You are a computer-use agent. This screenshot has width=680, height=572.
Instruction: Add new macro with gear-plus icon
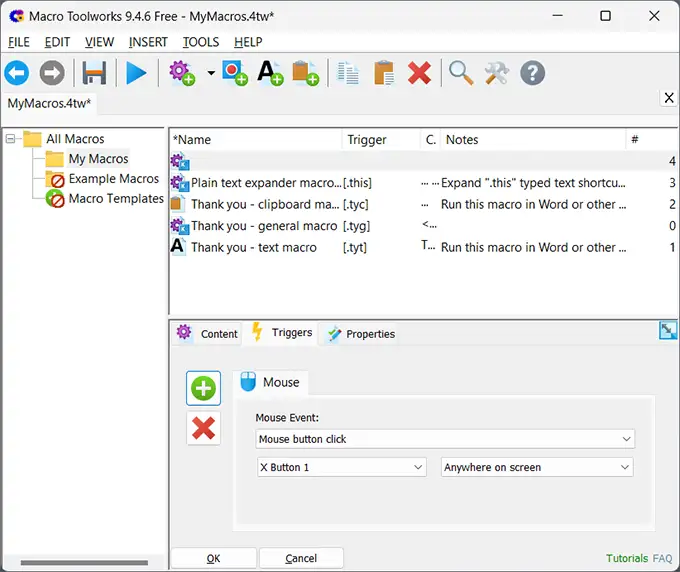click(182, 73)
